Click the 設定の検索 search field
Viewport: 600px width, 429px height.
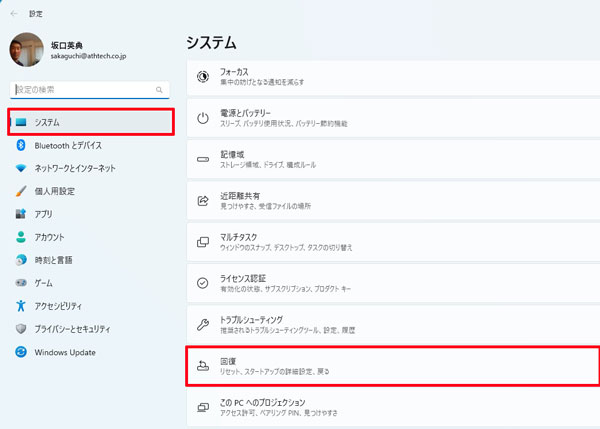(90, 88)
